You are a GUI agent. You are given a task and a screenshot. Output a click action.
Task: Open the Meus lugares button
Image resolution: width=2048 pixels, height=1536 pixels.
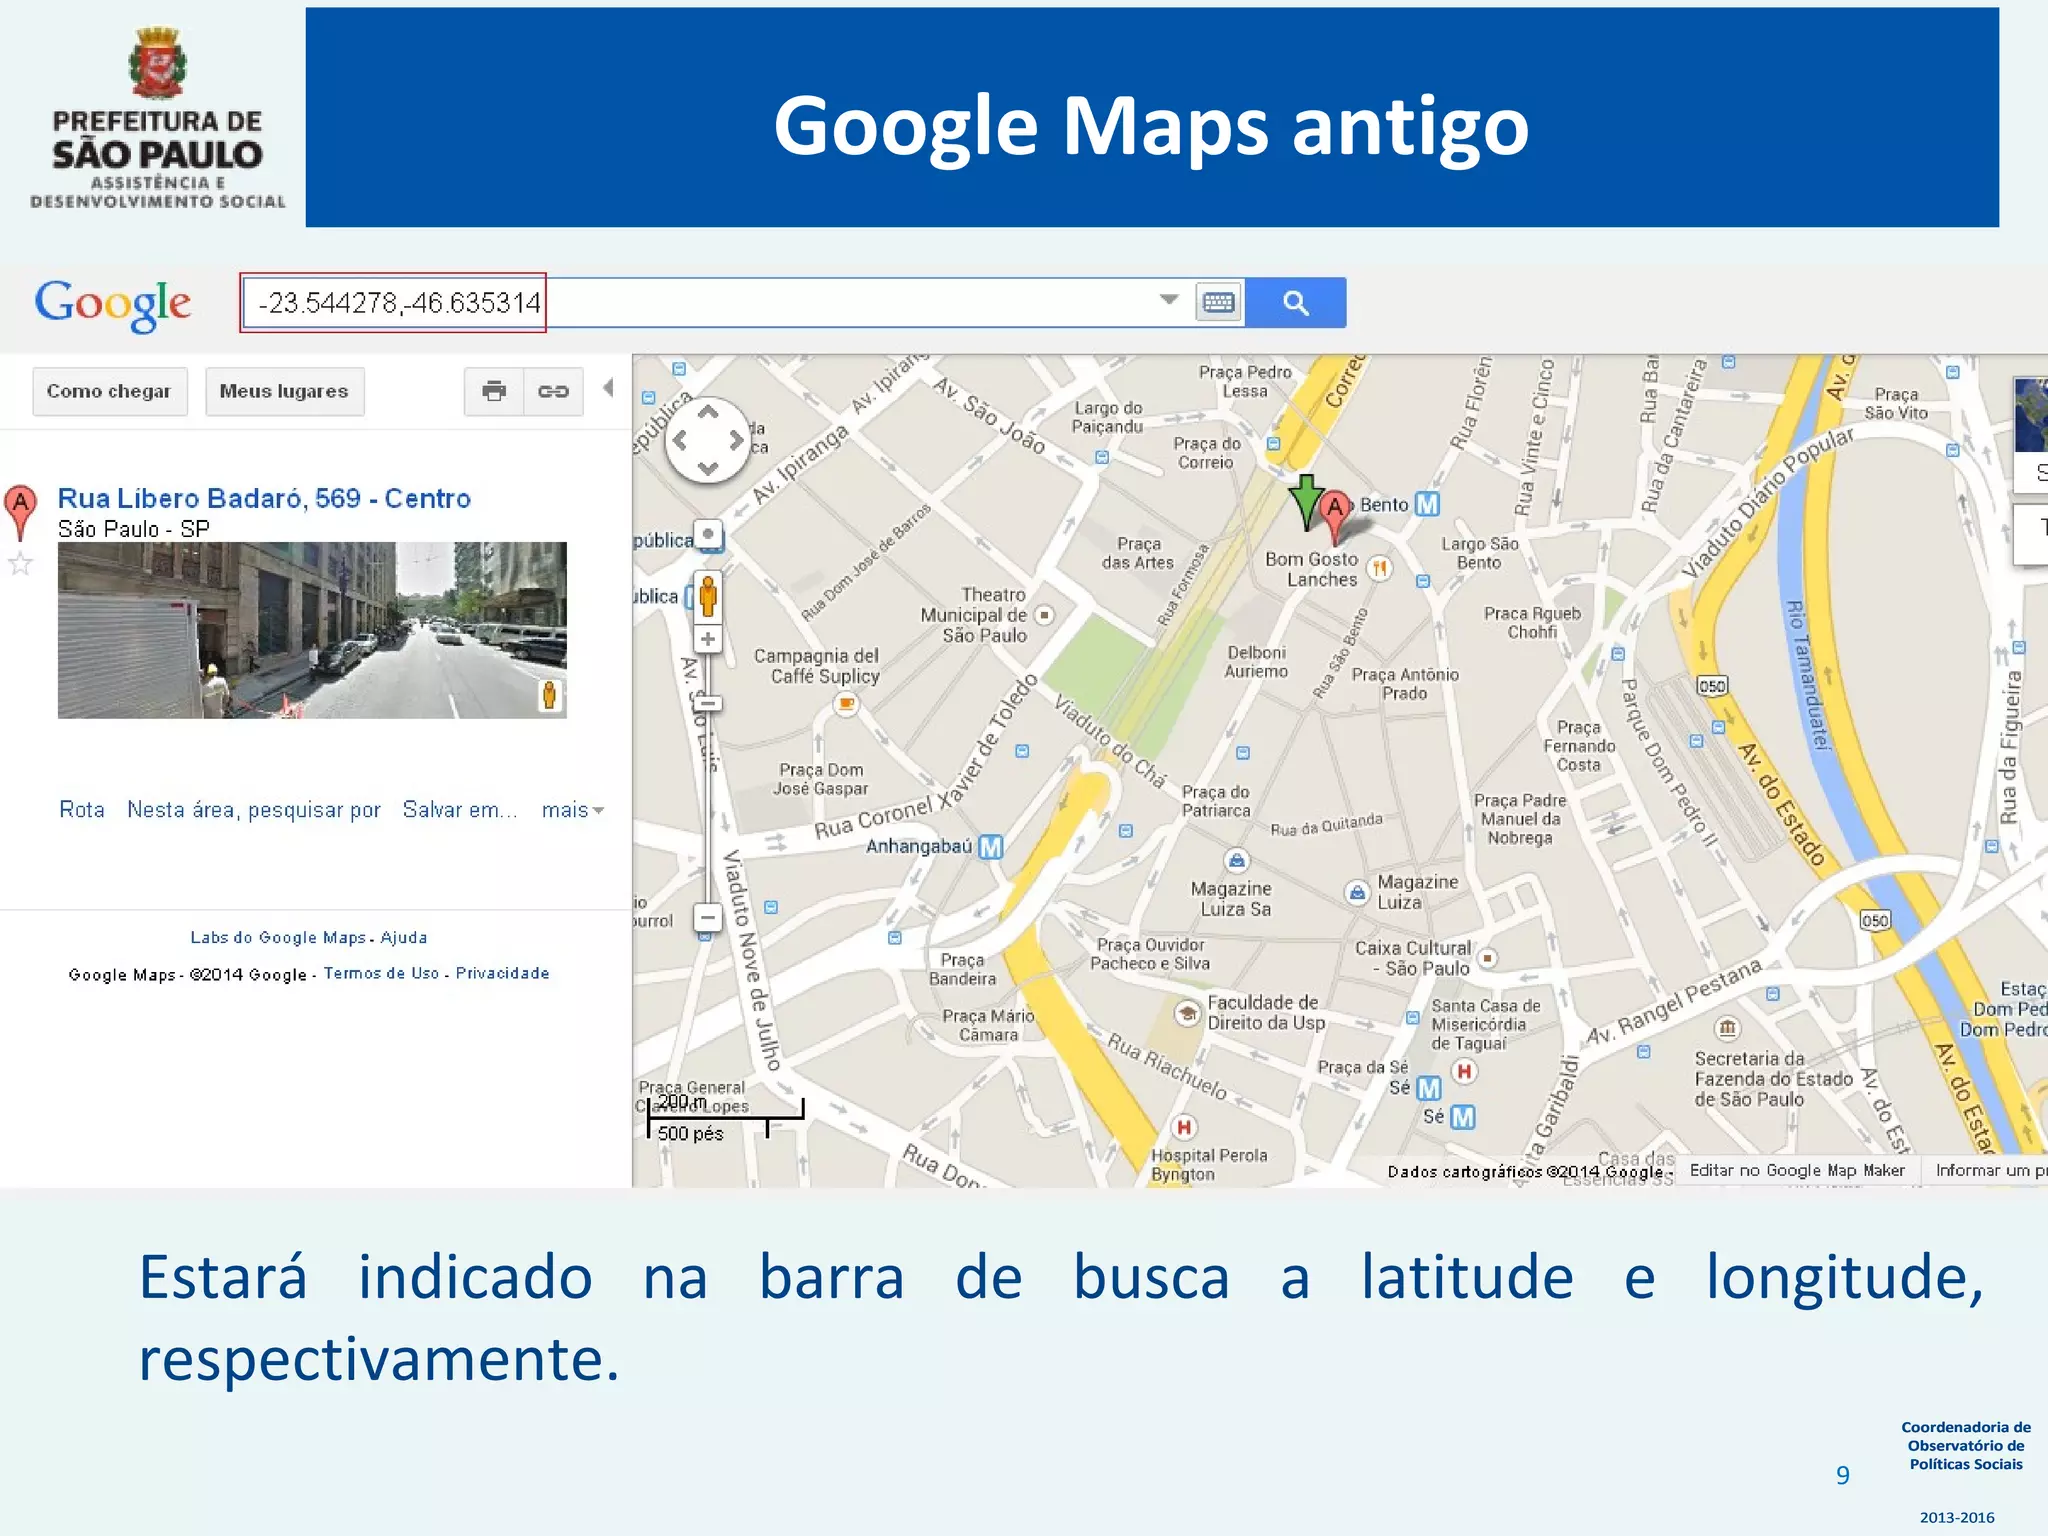(x=284, y=391)
